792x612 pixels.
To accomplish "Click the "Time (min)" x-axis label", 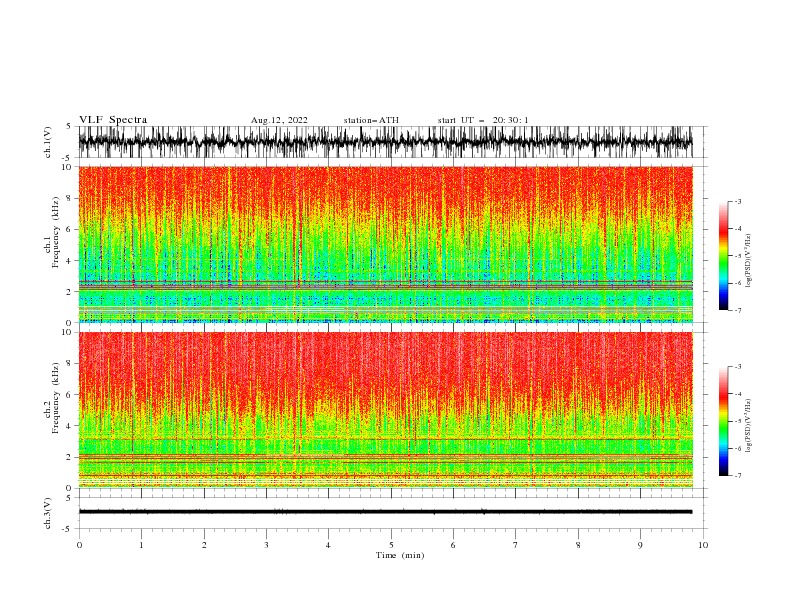I will [x=400, y=555].
